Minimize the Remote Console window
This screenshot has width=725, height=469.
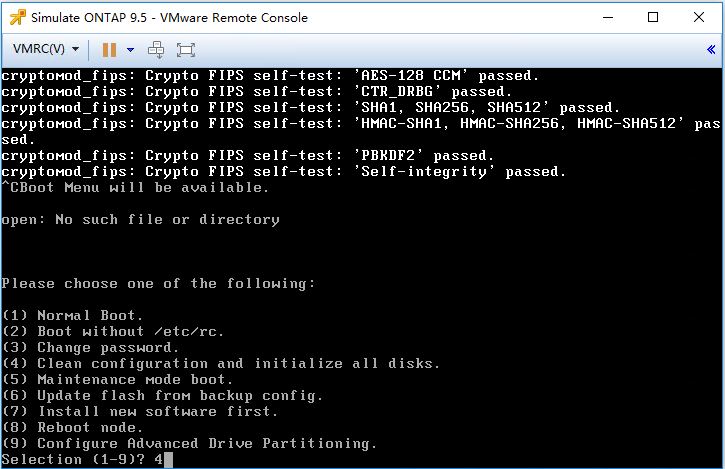click(608, 18)
